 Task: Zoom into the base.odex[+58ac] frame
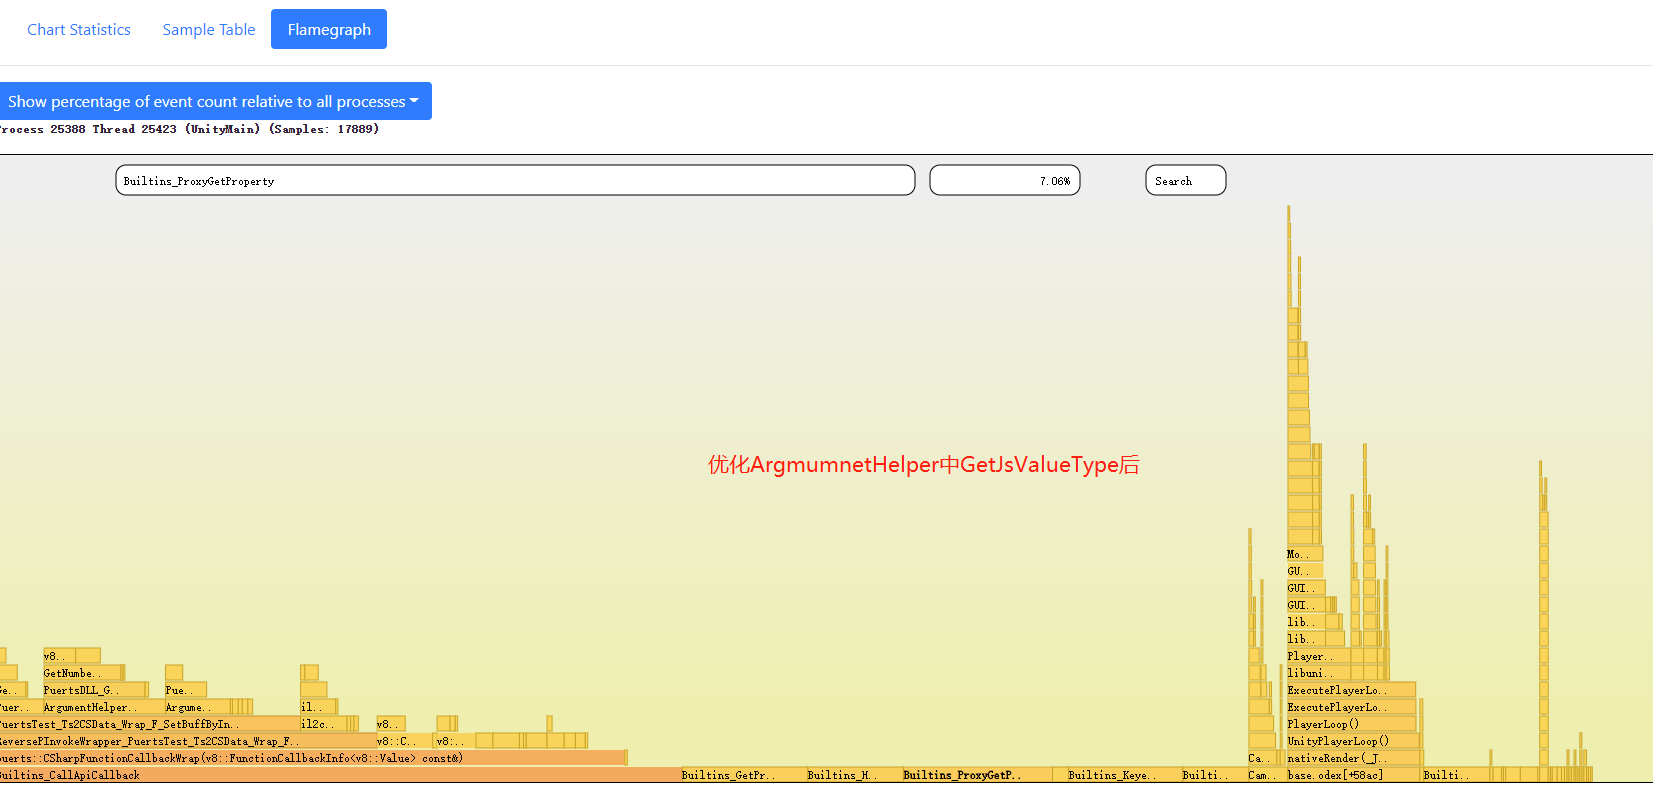[1353, 775]
